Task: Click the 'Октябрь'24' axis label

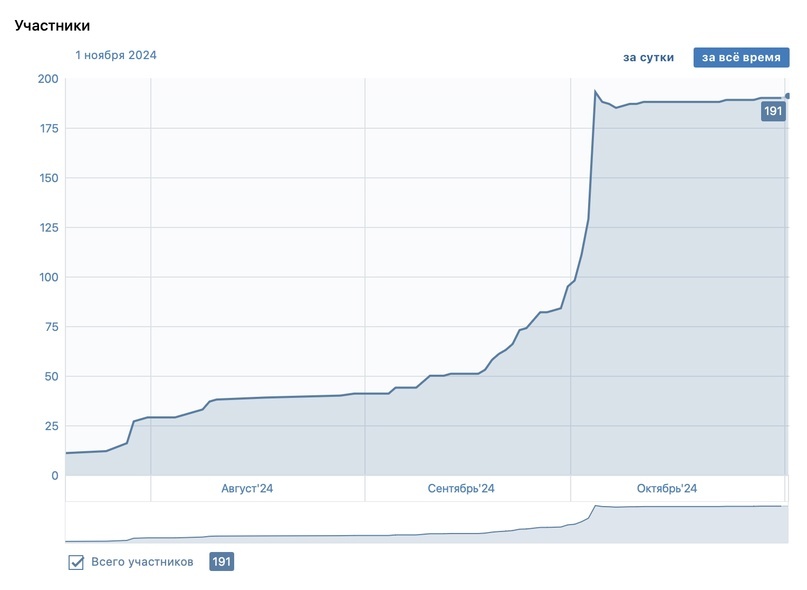Action: (667, 489)
